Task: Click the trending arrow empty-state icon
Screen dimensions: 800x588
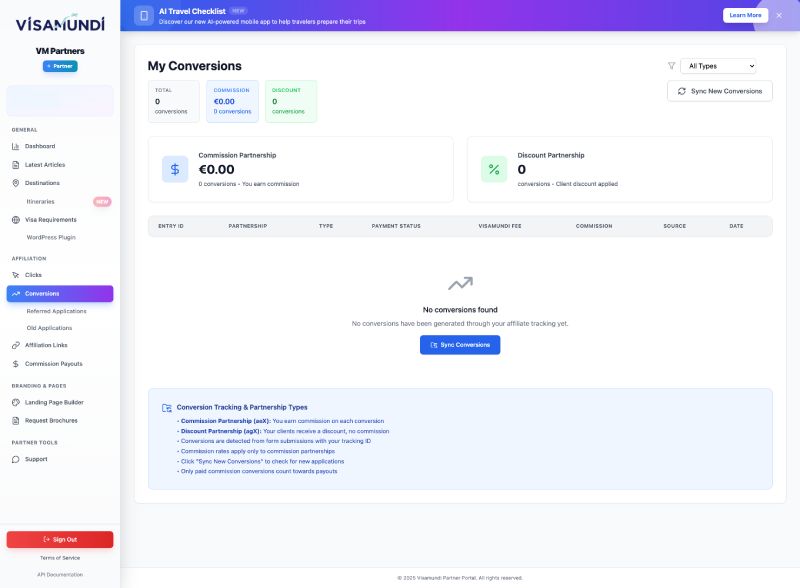Action: coord(460,284)
